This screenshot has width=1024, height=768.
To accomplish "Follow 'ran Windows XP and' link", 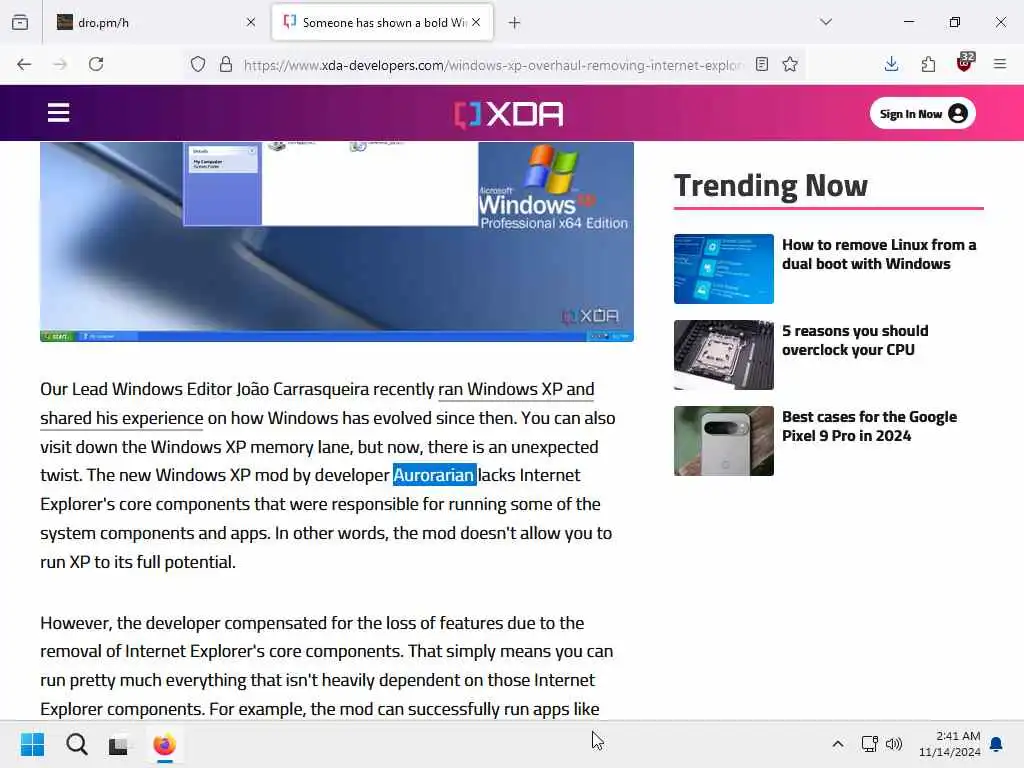I will tap(516, 389).
